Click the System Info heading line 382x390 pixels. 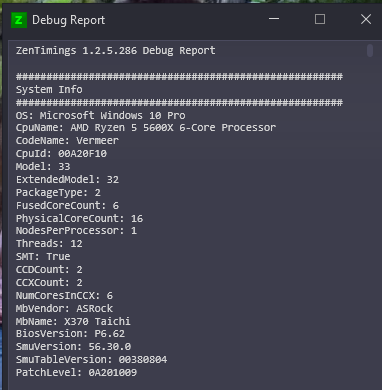click(49, 90)
